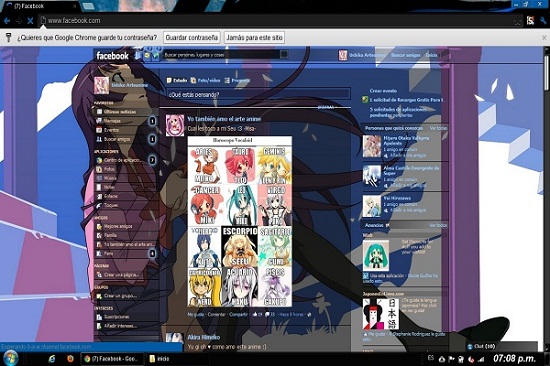The image size is (550, 366).
Task: Open the Miku doll ad image
Action: point(376,255)
